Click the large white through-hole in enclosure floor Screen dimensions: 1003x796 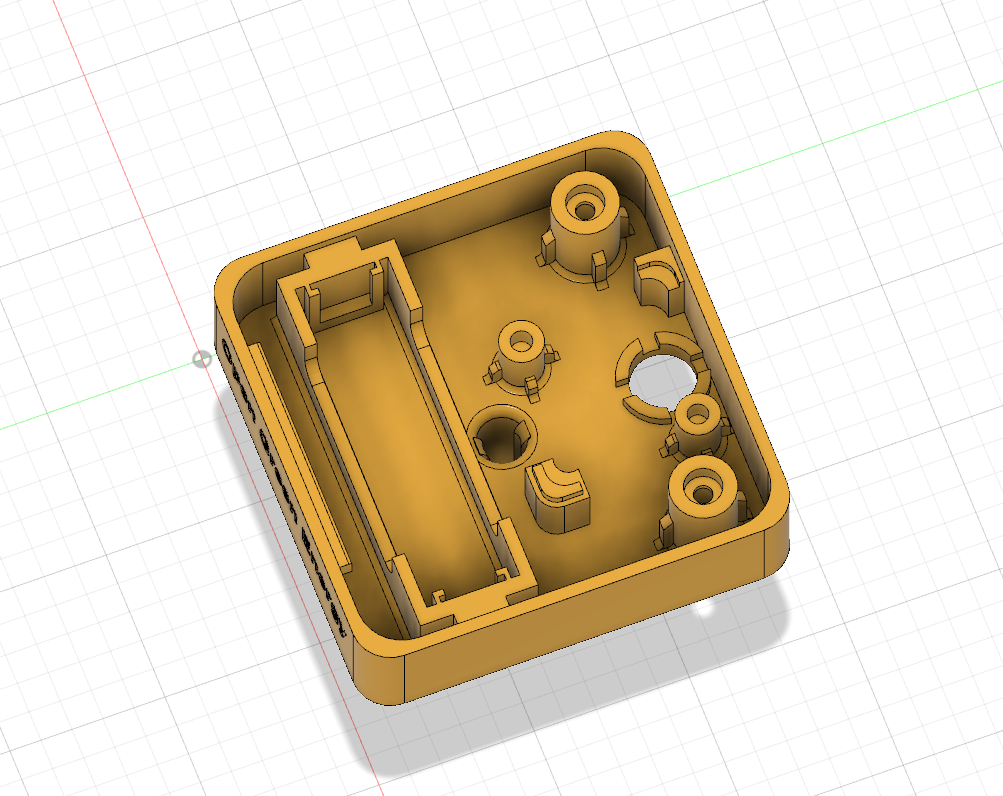662,382
